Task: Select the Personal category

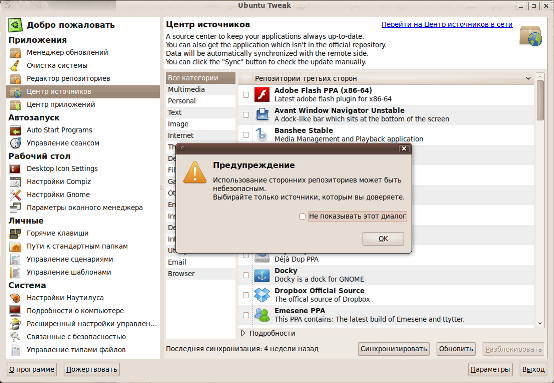Action: pyautogui.click(x=200, y=101)
